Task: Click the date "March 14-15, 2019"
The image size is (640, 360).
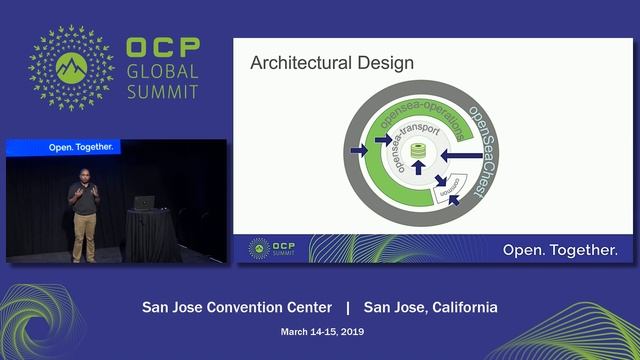Action: click(322, 331)
